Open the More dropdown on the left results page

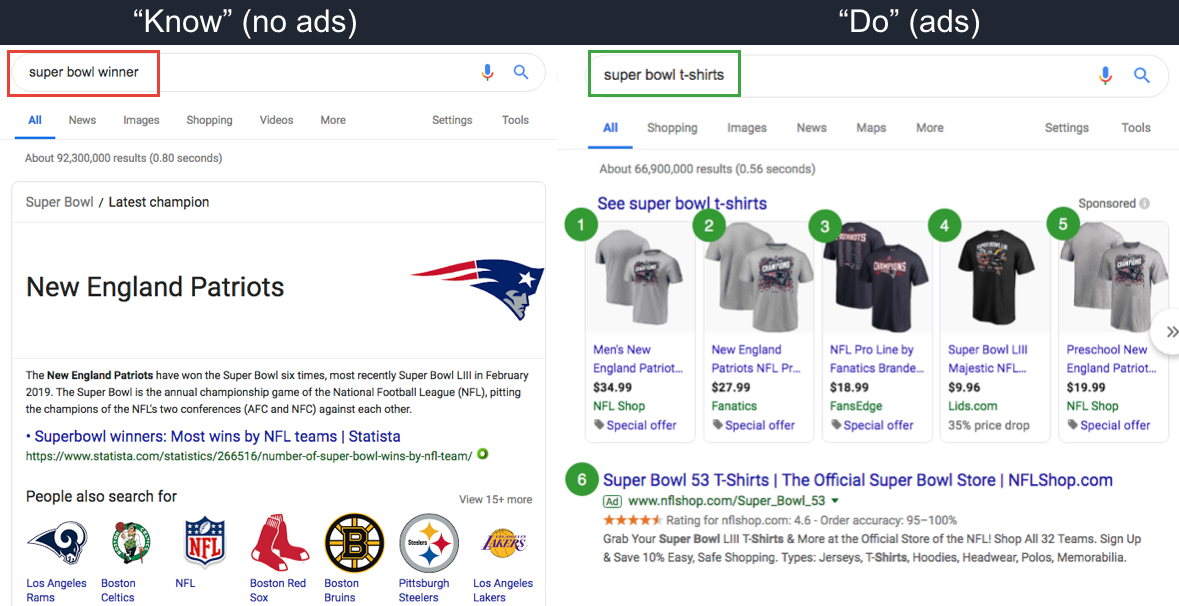pyautogui.click(x=332, y=119)
